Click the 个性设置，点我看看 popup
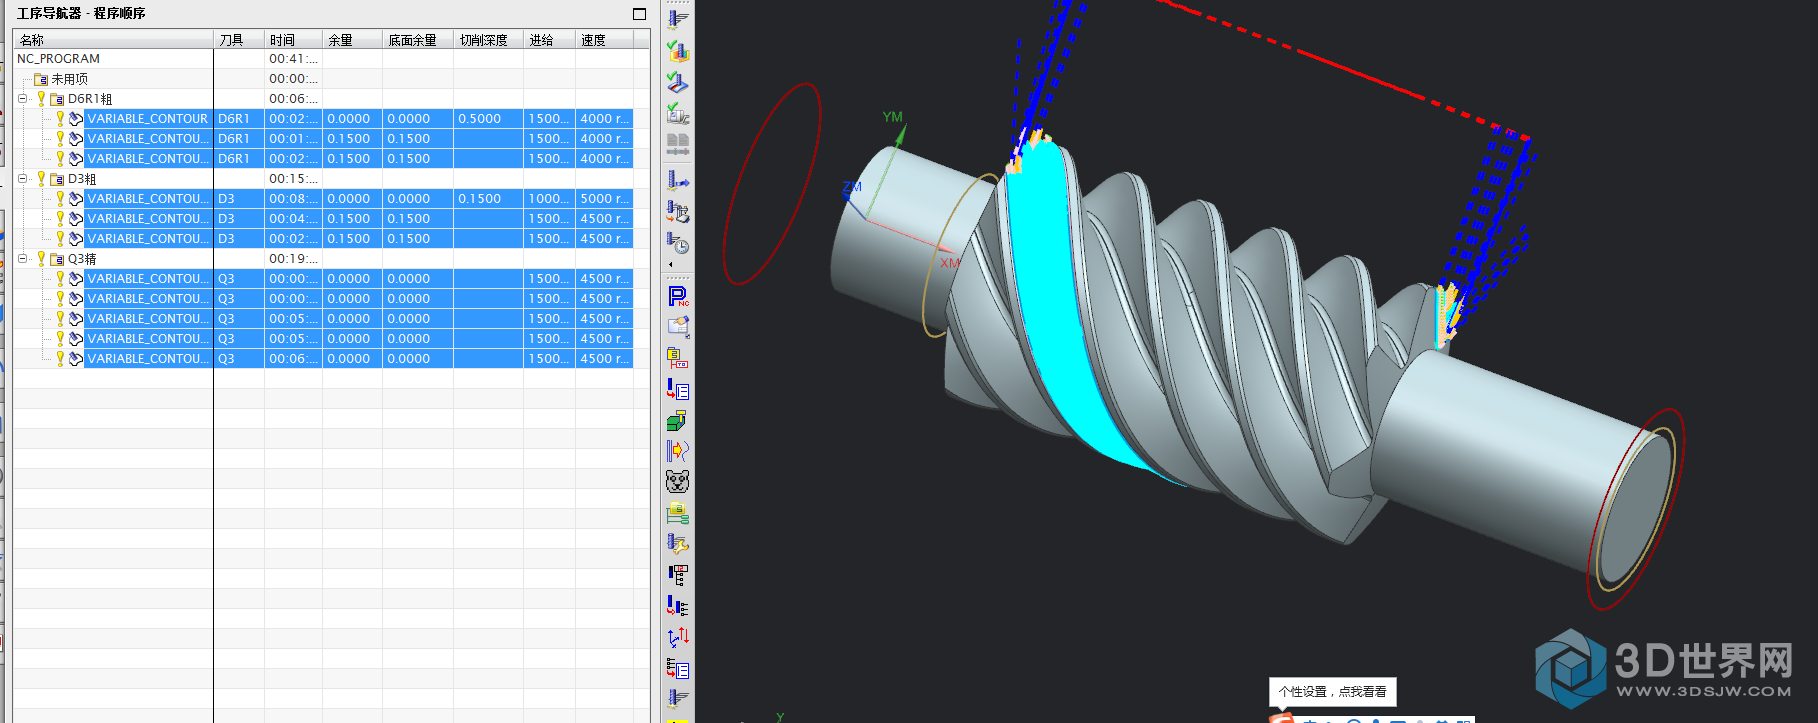The height and width of the screenshot is (723, 1818). [x=1332, y=692]
